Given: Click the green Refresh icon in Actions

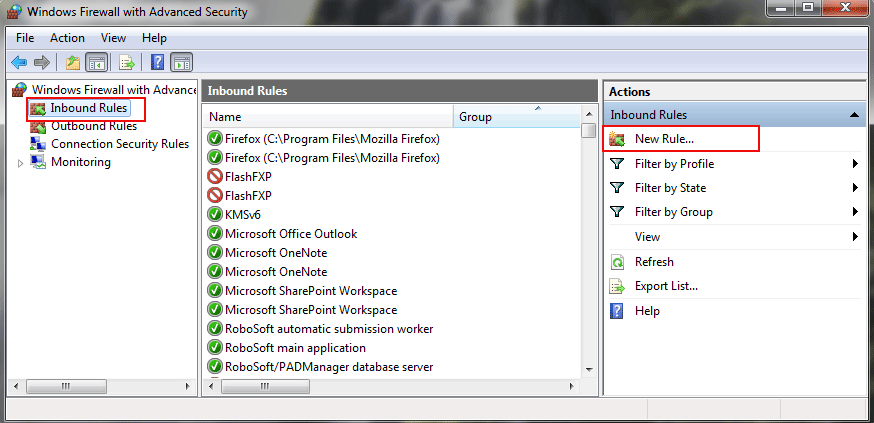Looking at the screenshot, I should point(617,262).
